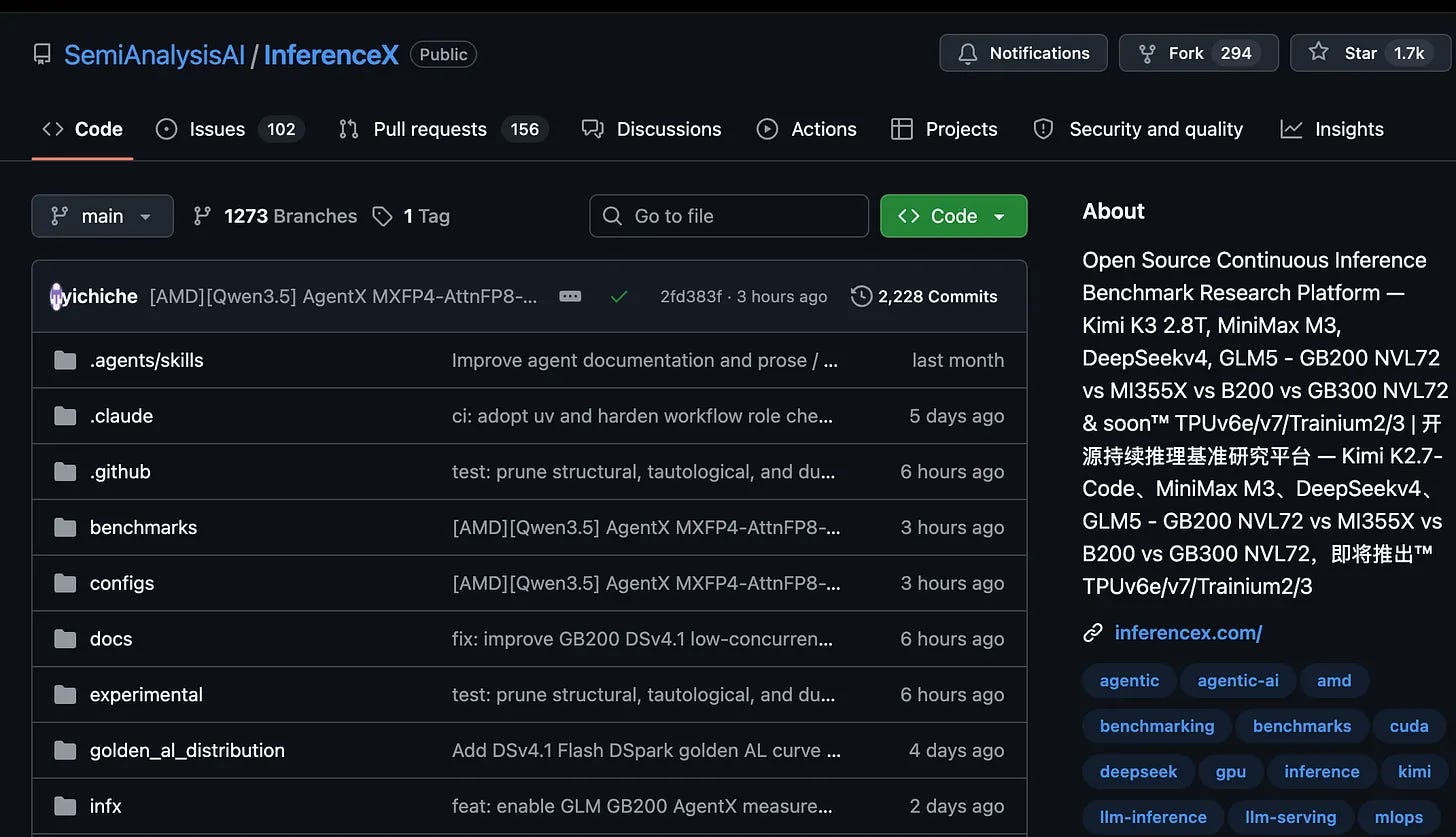Click folder icon of benchmarks row
1456x837 pixels.
(65, 527)
